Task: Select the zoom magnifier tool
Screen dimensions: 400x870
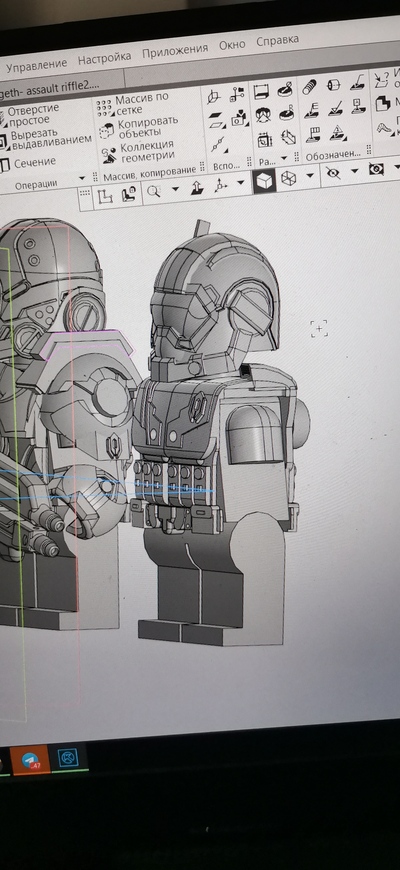Action: pyautogui.click(x=154, y=191)
